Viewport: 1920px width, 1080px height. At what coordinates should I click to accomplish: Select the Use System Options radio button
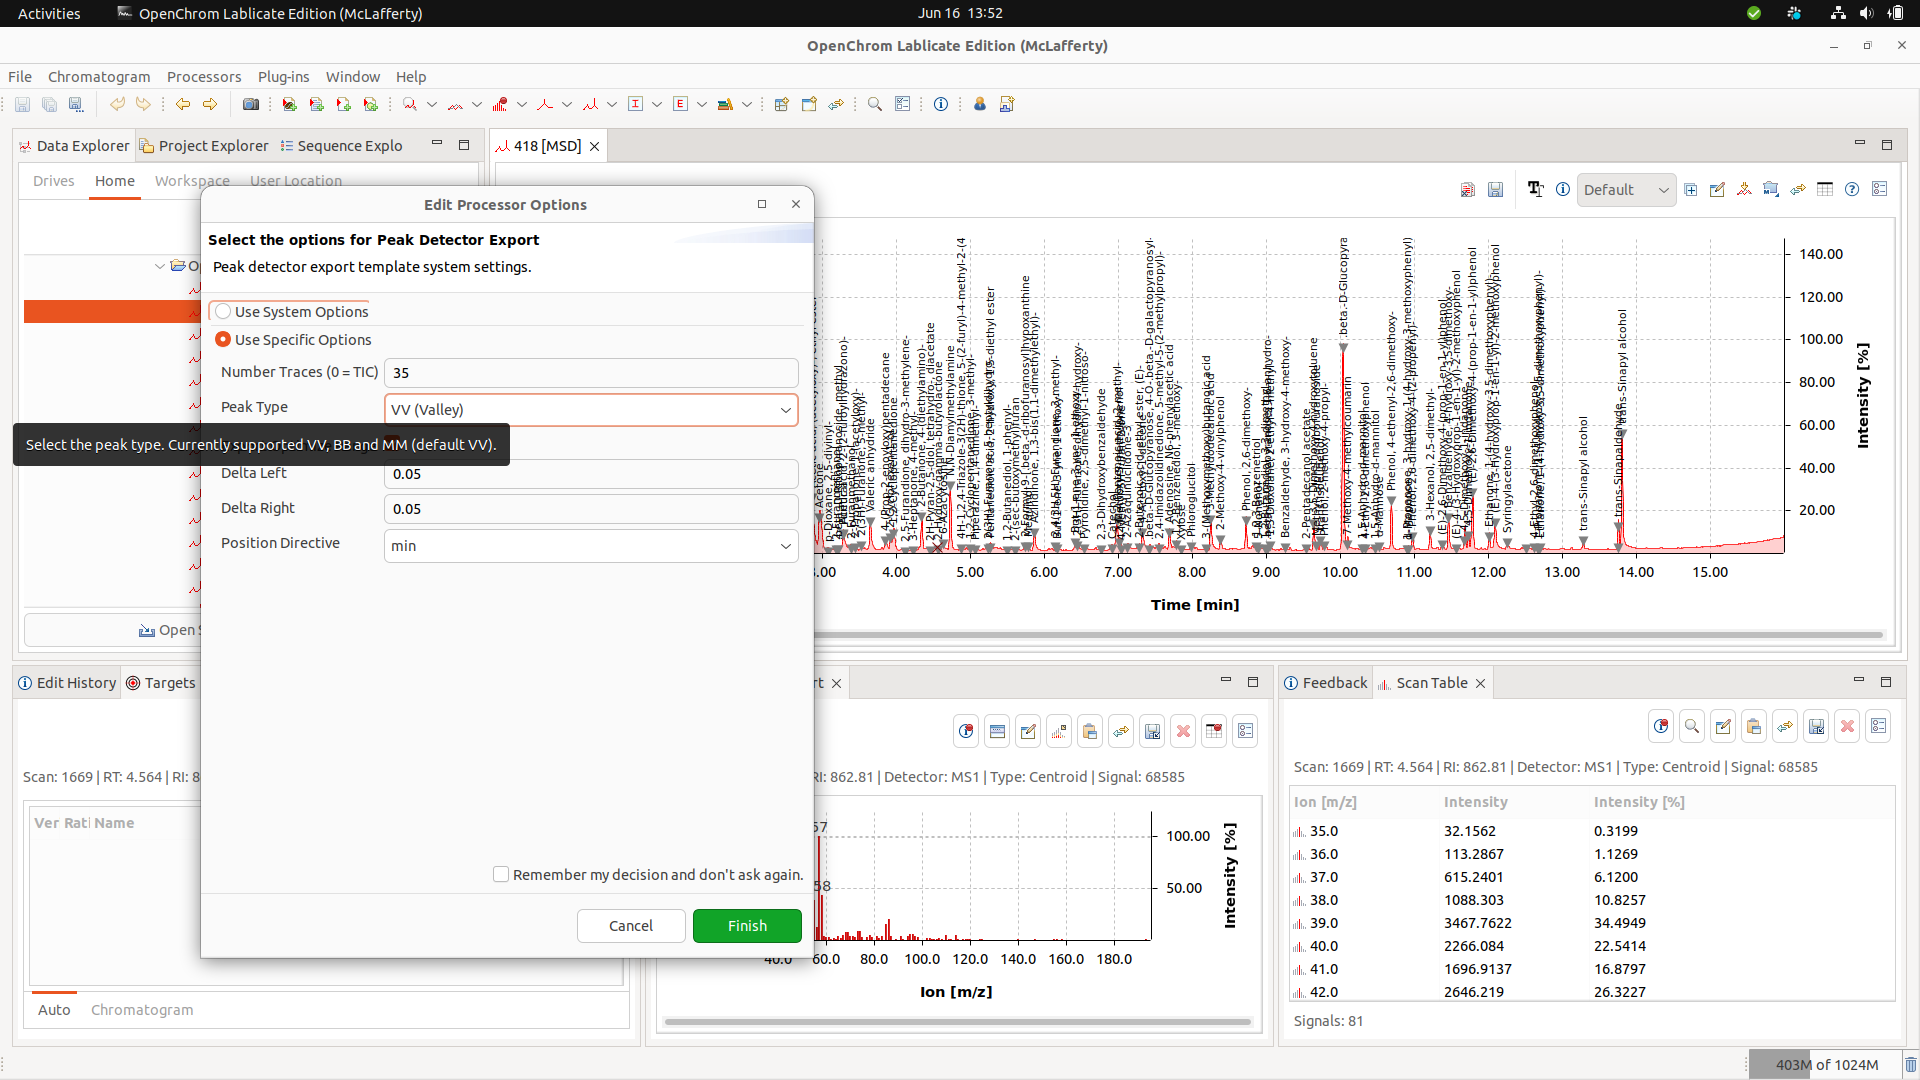click(x=222, y=311)
